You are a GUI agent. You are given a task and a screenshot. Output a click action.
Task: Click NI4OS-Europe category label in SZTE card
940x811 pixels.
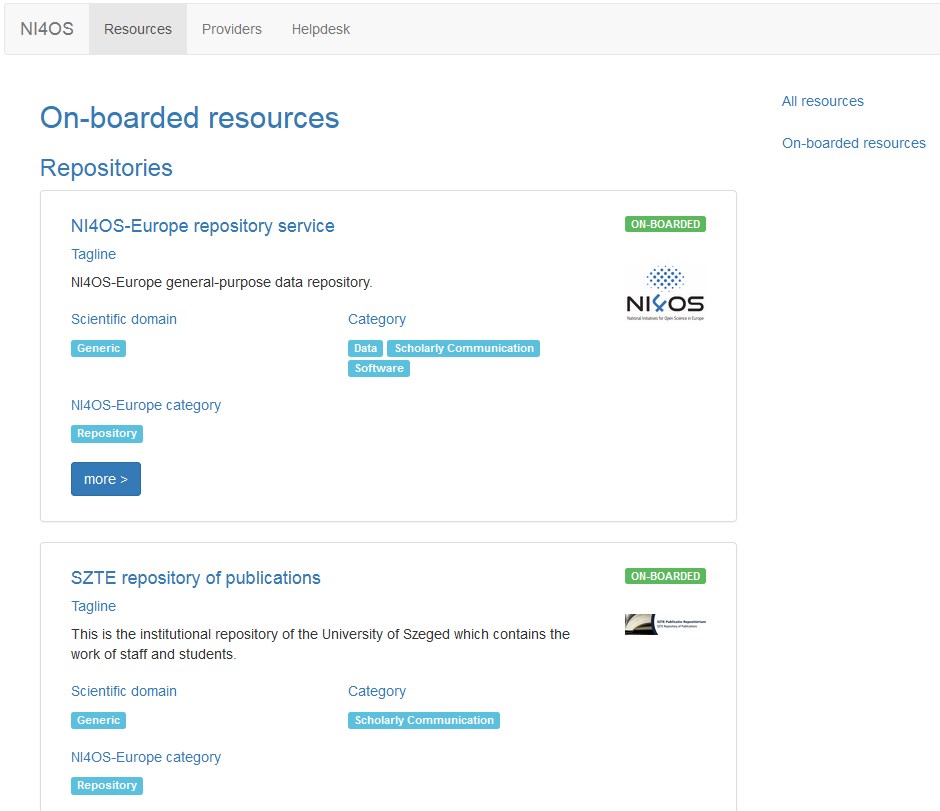coord(146,757)
